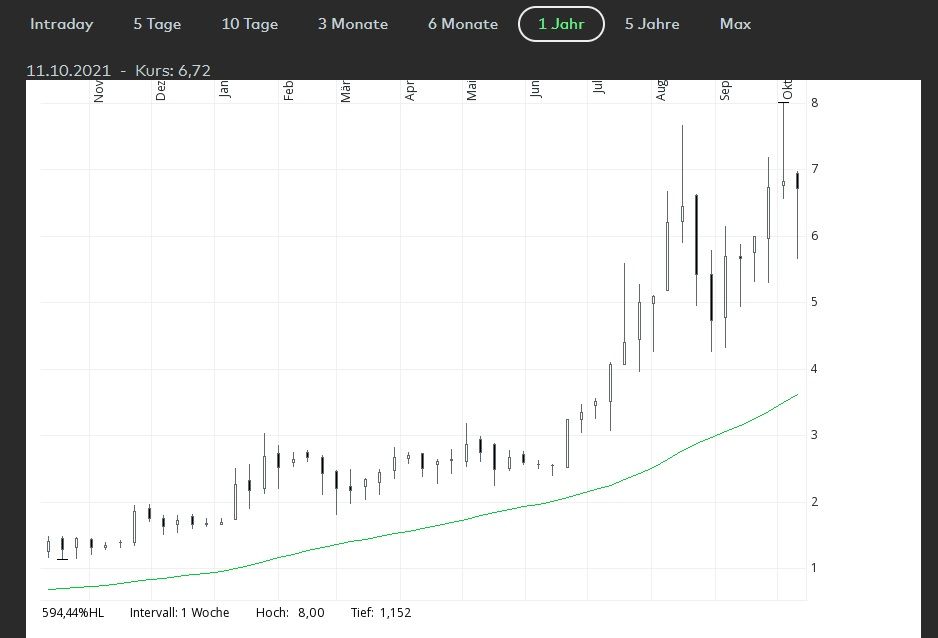Click right end of green average line
This screenshot has width=938, height=638.
coord(797,395)
